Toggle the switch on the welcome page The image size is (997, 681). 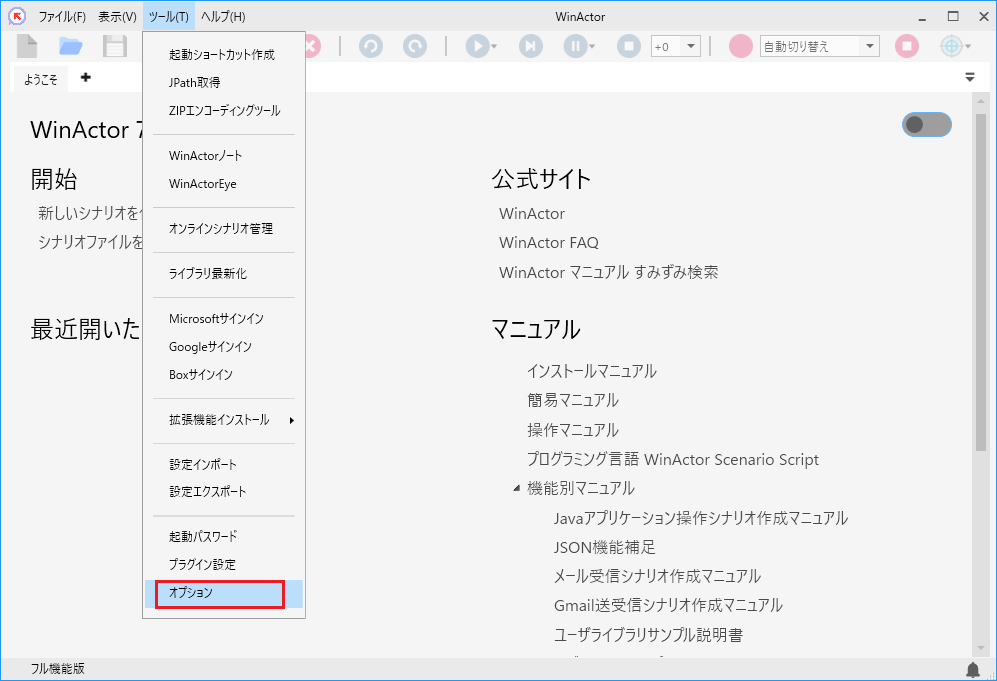pos(926,125)
